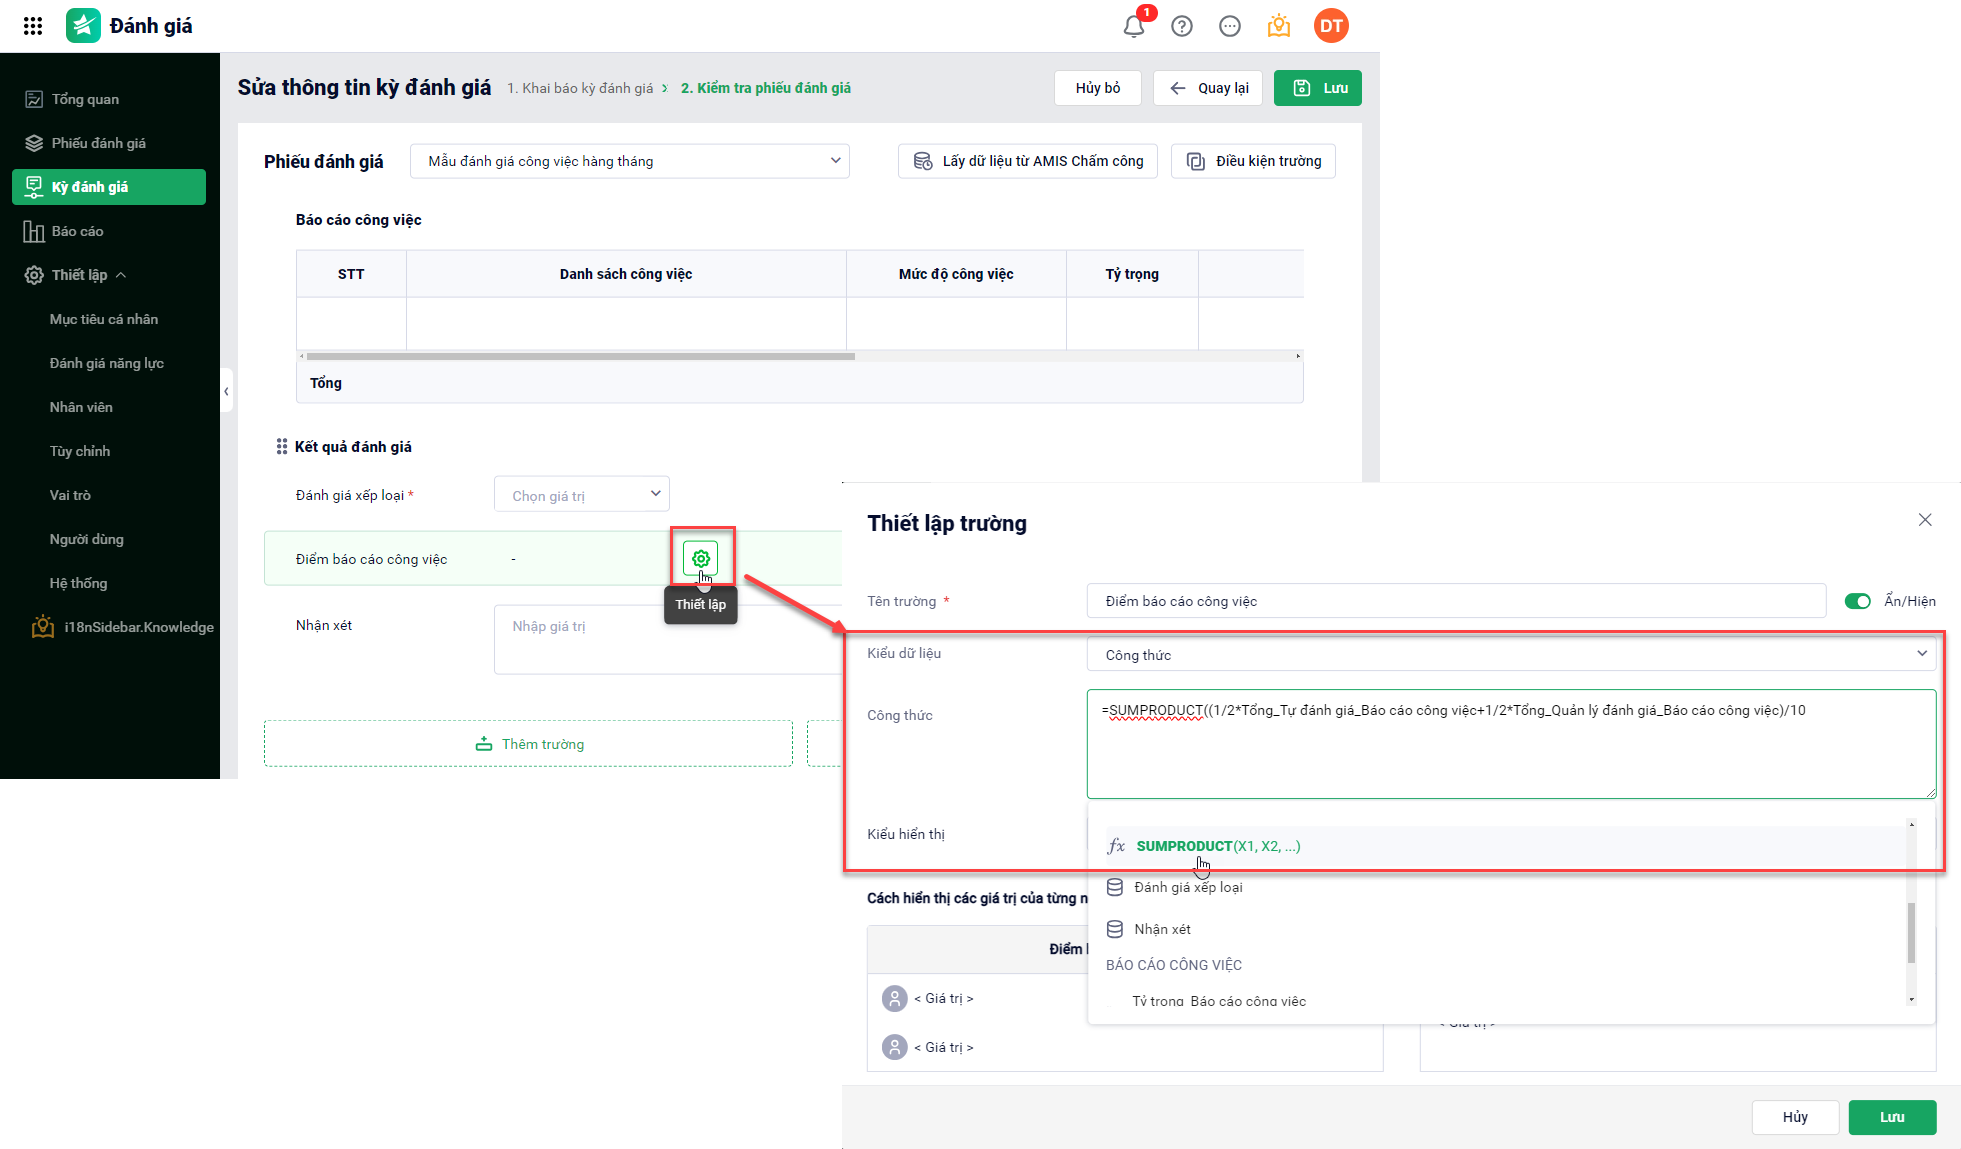Image resolution: width=1961 pixels, height=1149 pixels.
Task: Click drag handle beside Kết quả đánh giá
Action: point(282,447)
